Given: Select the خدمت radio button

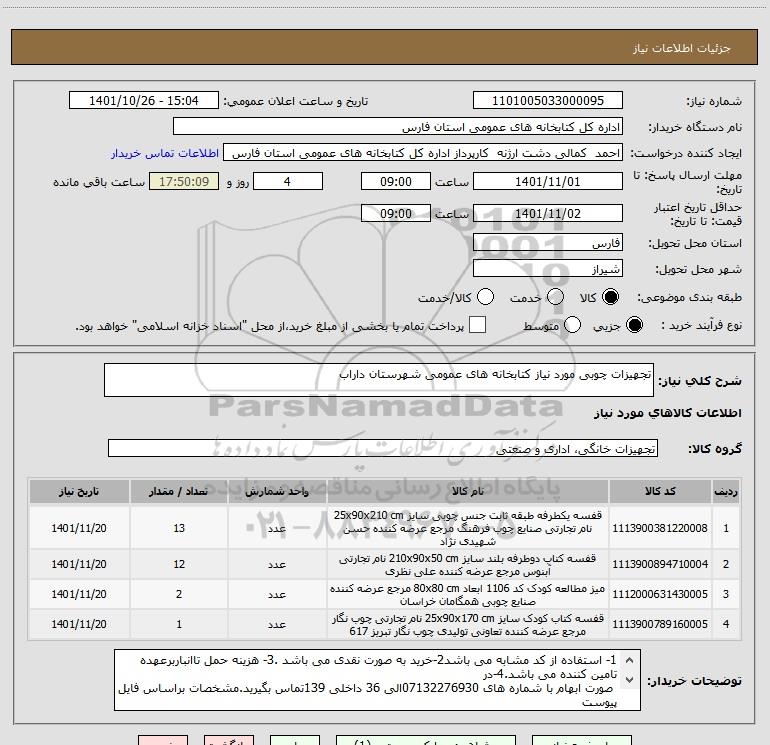Looking at the screenshot, I should click(x=555, y=297).
